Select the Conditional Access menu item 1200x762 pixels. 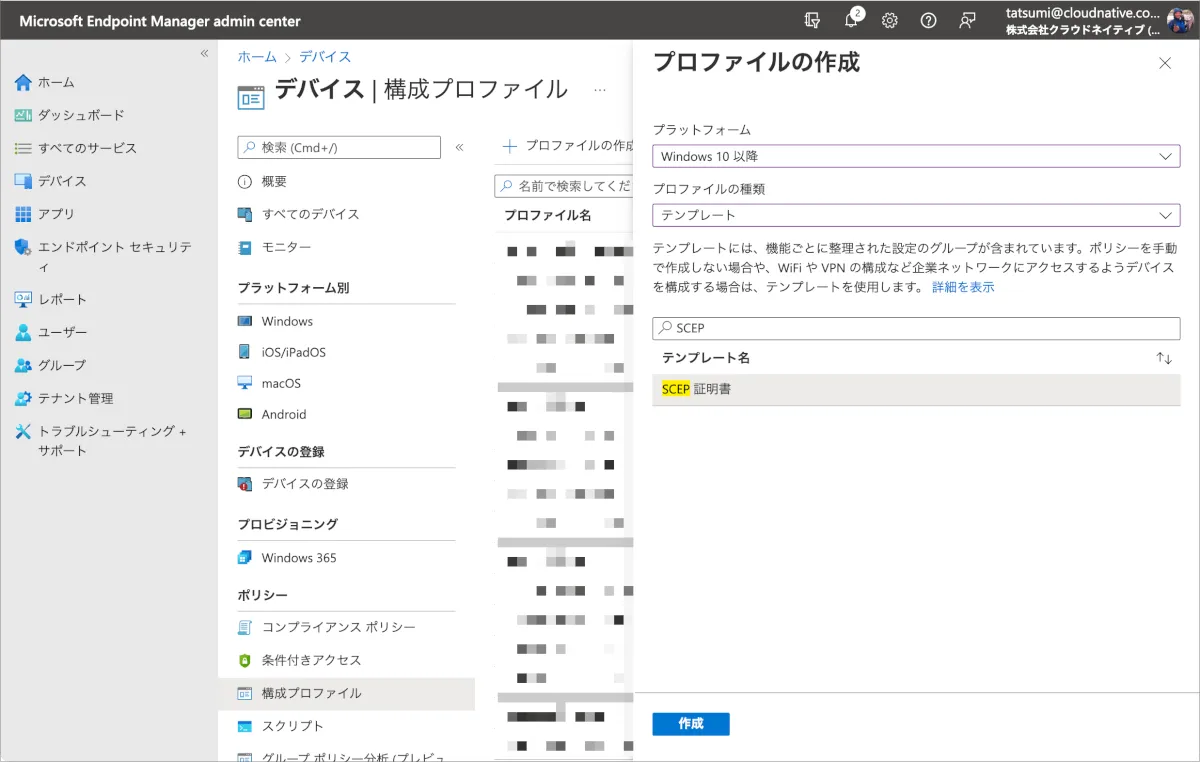pos(311,660)
